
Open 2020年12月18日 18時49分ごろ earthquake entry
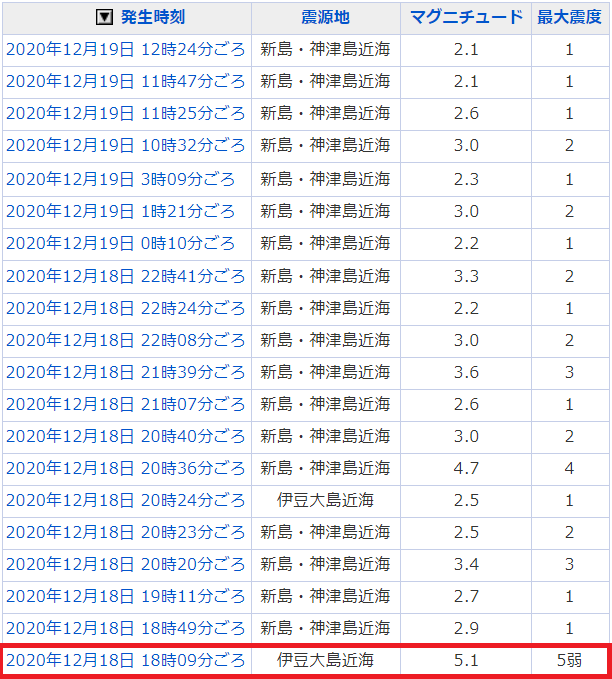(x=126, y=628)
